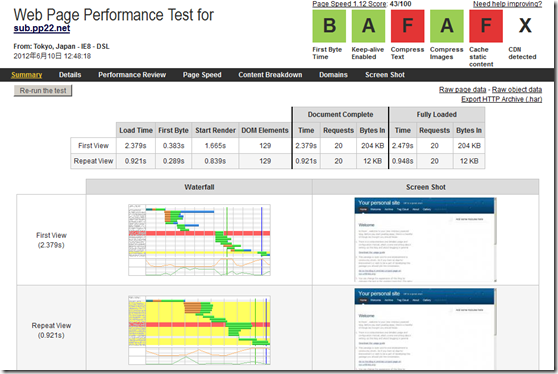Select the Screen Shot tab
Image resolution: width=558 pixels, height=374 pixels.
pos(385,75)
